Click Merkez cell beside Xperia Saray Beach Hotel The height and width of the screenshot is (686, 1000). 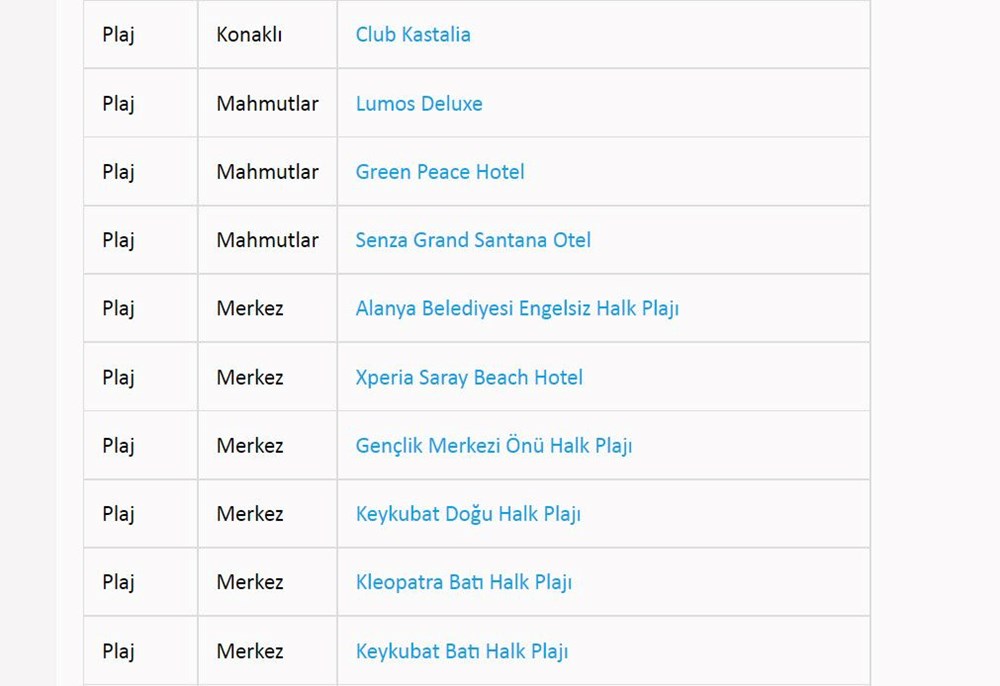point(250,377)
